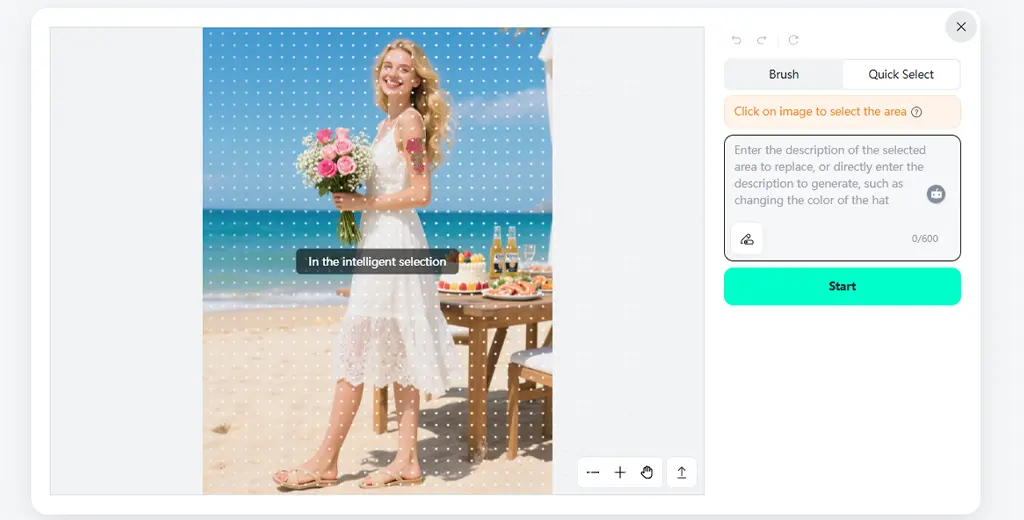Click the reset refresh icon
Screen dimensions: 1024x520
793,40
